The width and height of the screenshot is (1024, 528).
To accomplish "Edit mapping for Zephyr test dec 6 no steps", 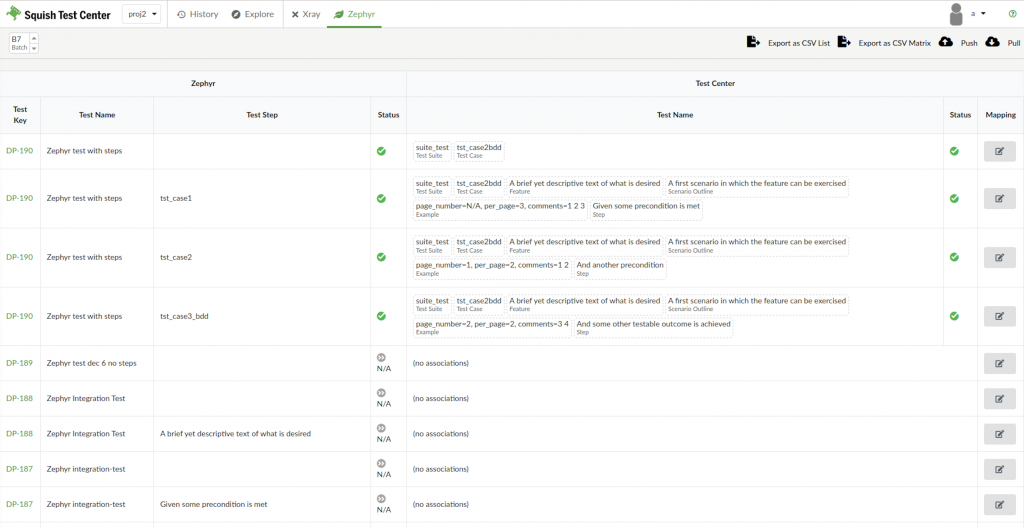I will [1000, 363].
